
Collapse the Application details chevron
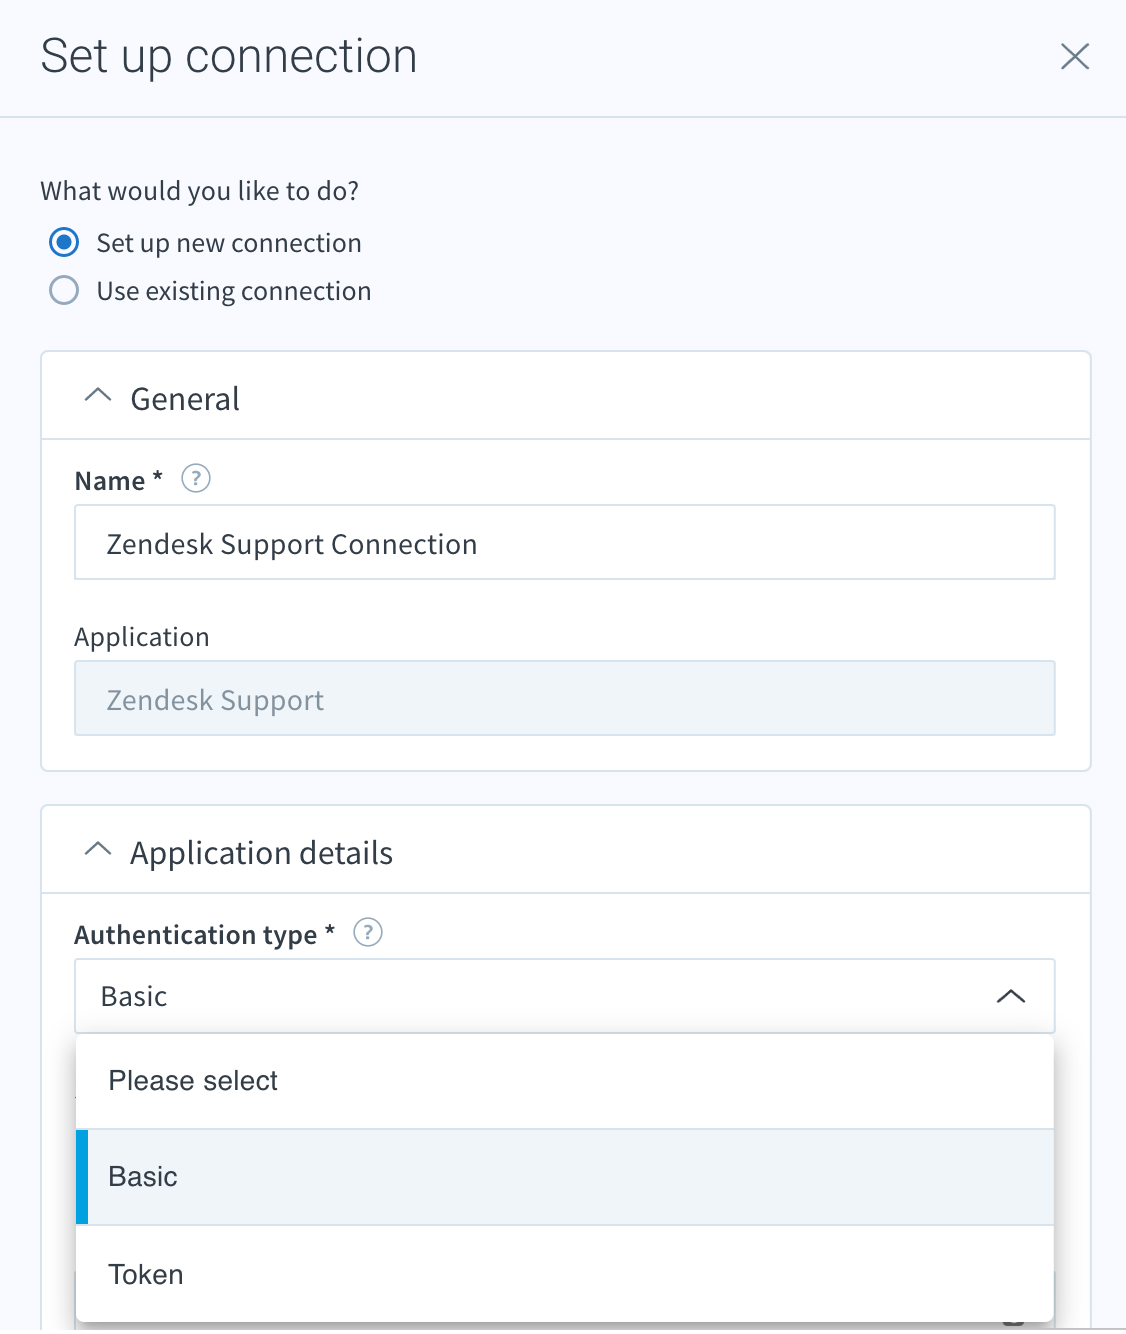pyautogui.click(x=98, y=851)
